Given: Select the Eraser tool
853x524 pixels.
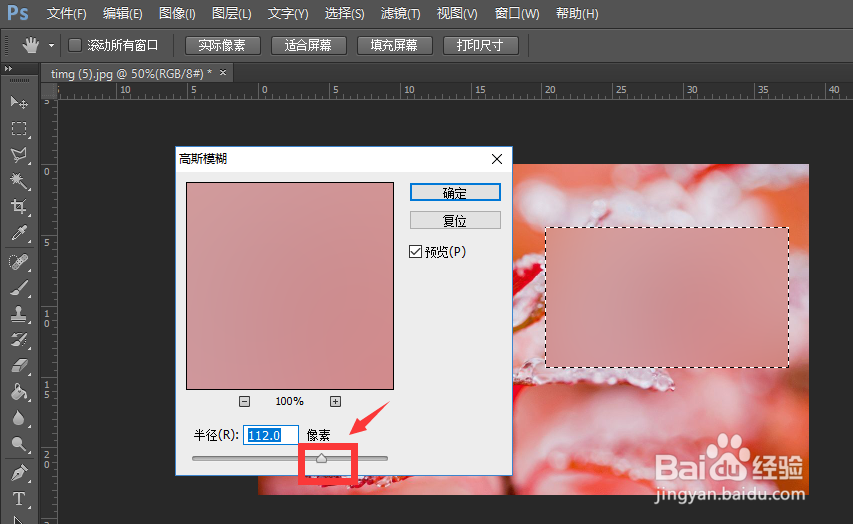Looking at the screenshot, I should click(19, 366).
